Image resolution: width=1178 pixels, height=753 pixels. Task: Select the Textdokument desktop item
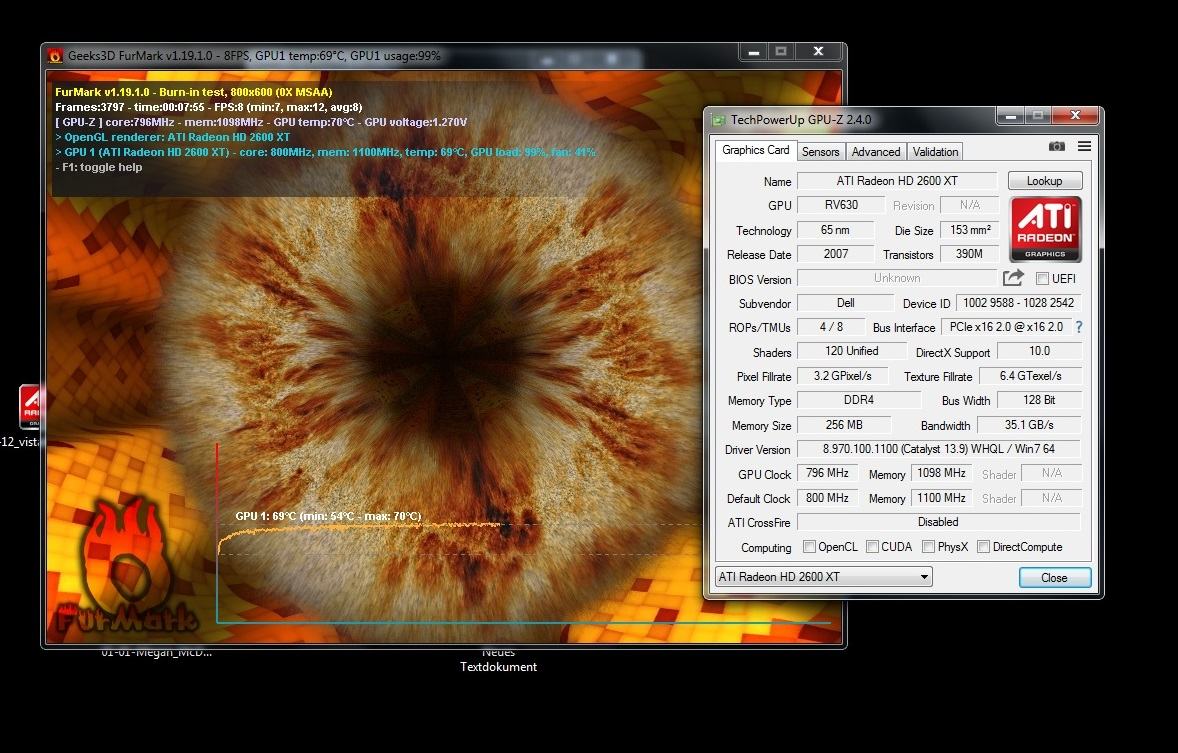(x=498, y=660)
